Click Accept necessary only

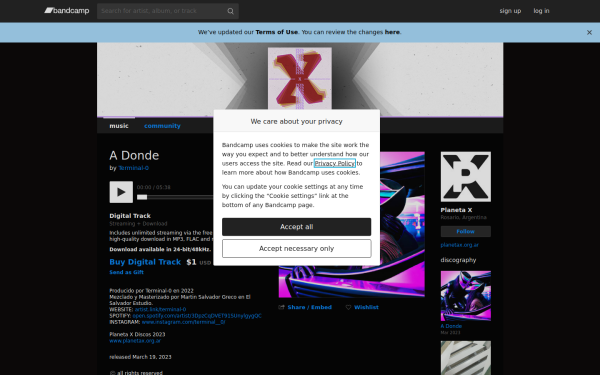[297, 248]
